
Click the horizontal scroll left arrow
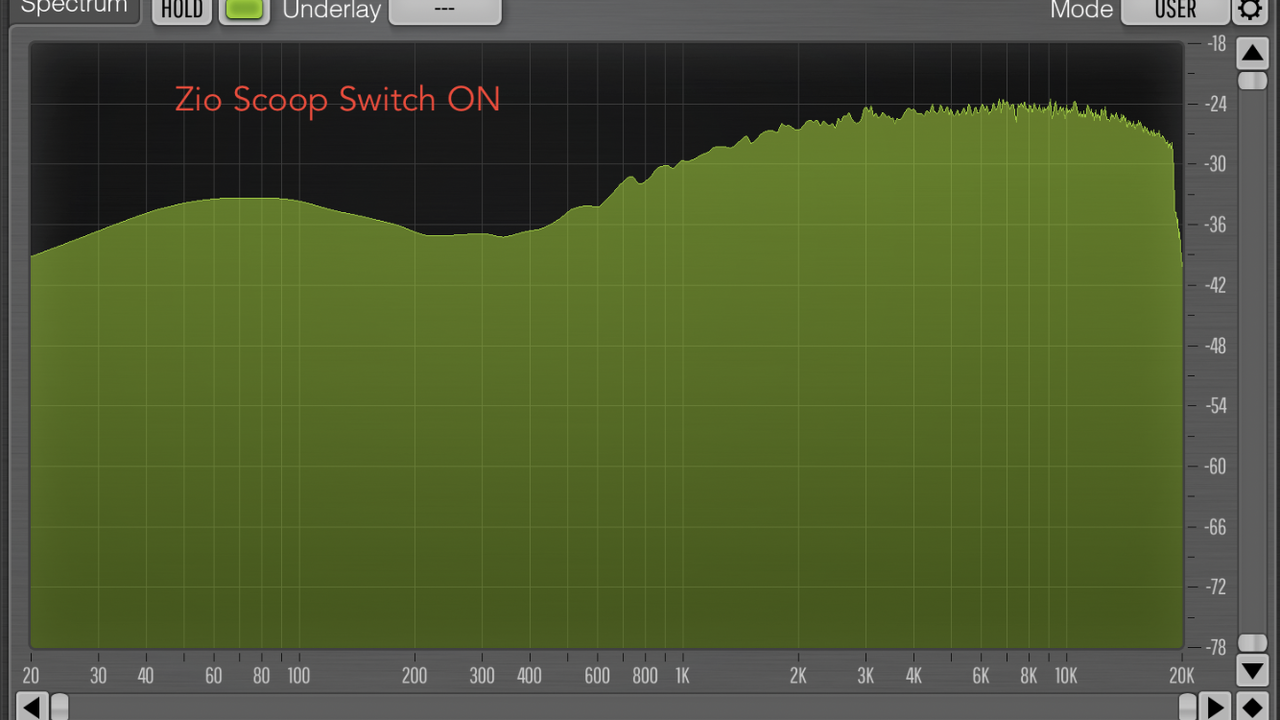31,707
